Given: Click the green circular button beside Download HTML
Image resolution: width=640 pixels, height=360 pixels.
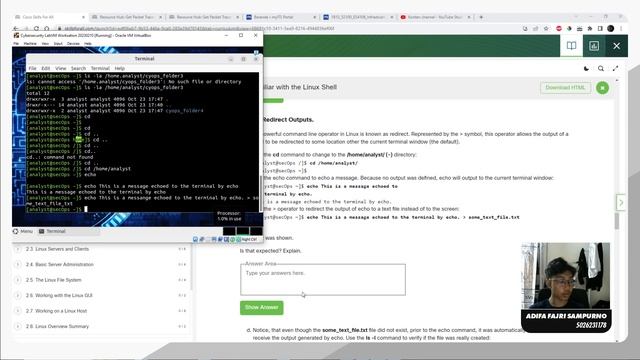Looking at the screenshot, I should (602, 88).
